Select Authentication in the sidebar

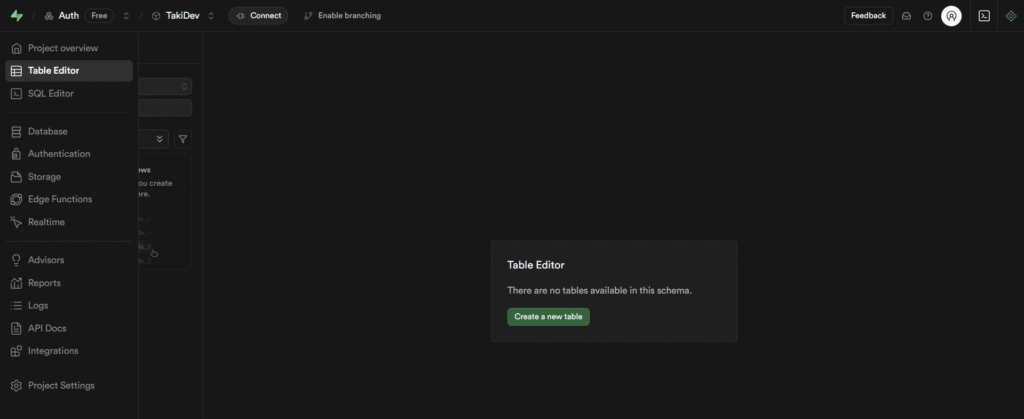[59, 154]
